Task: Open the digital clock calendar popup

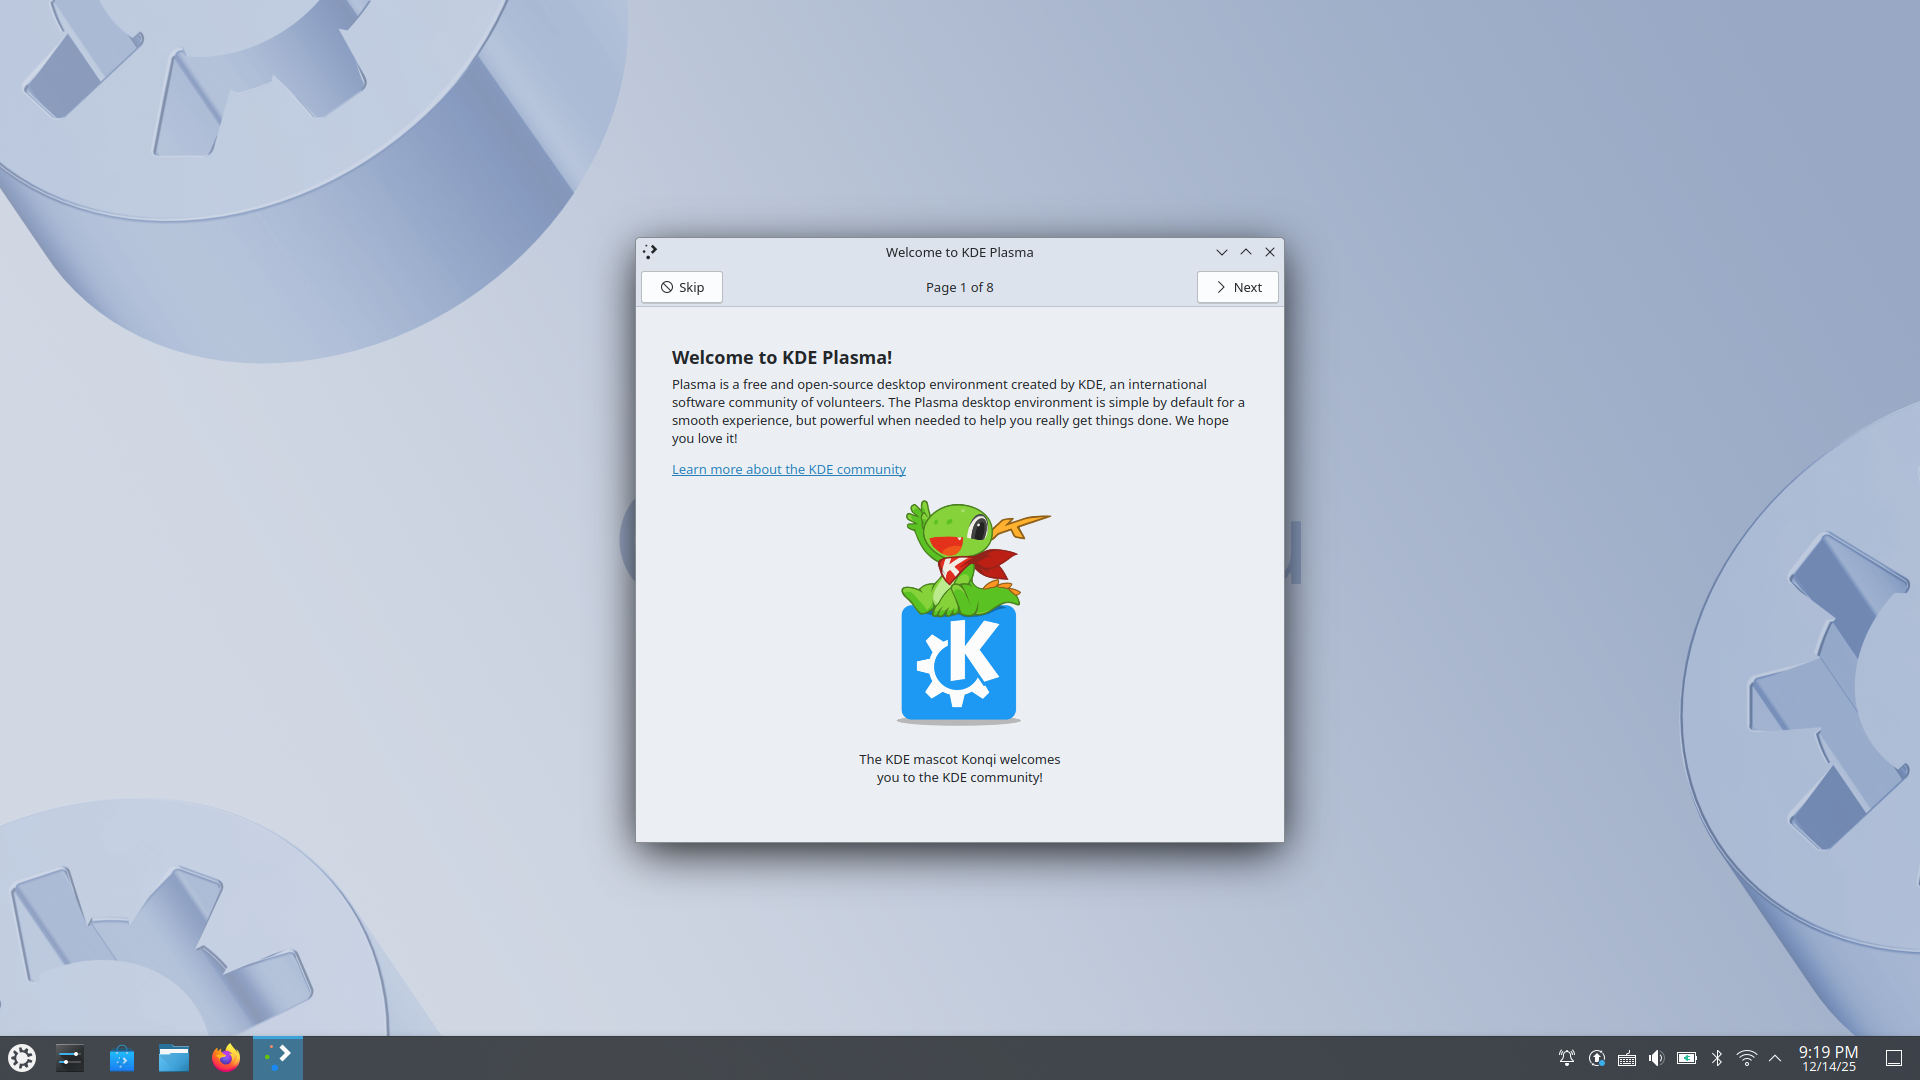Action: pos(1828,1058)
